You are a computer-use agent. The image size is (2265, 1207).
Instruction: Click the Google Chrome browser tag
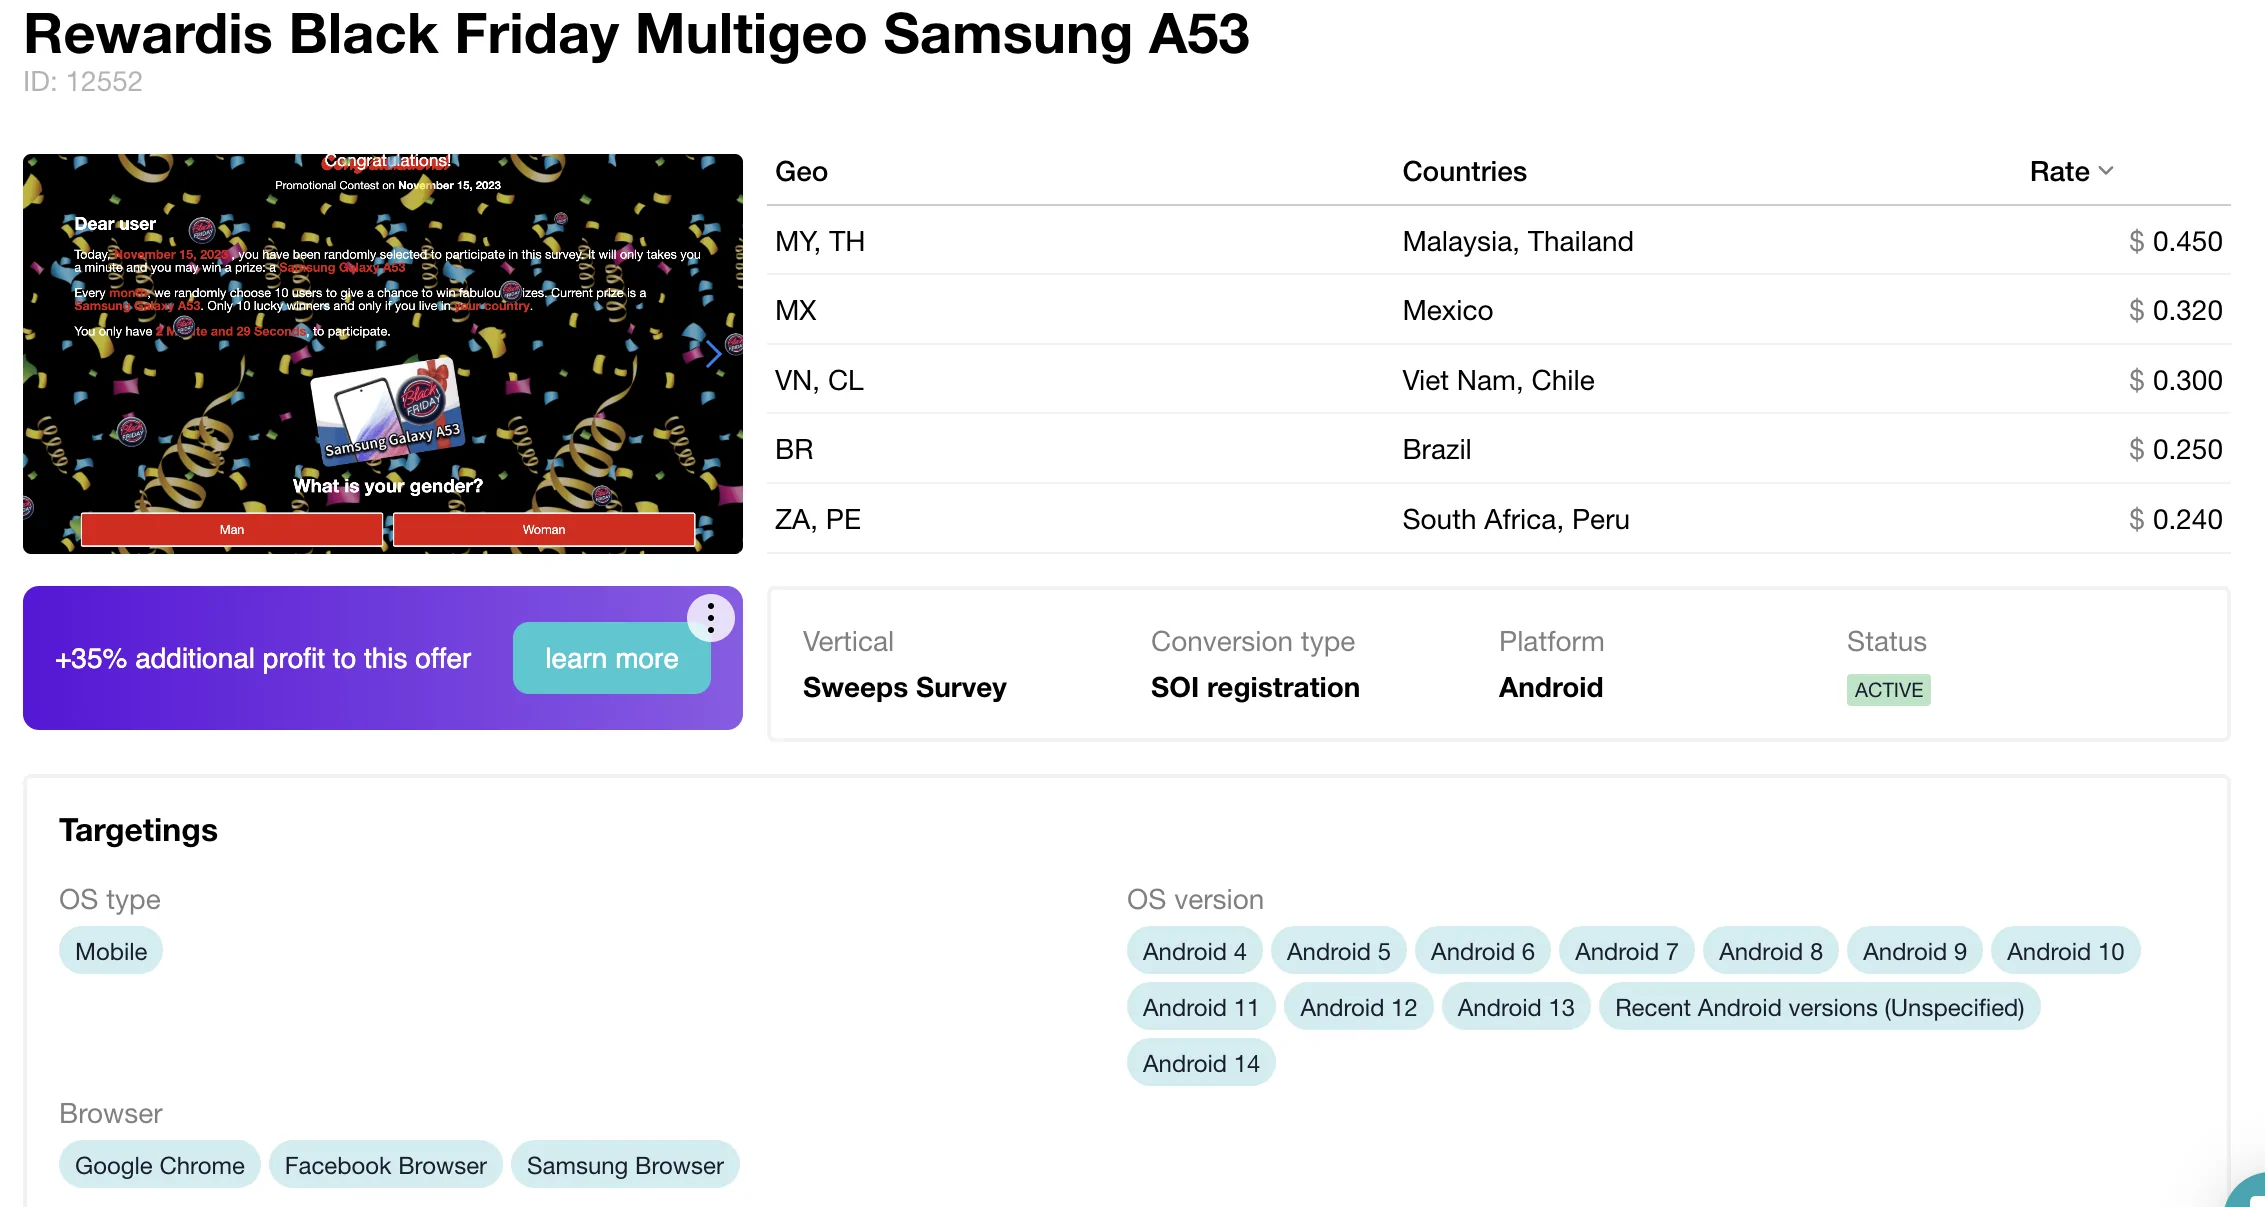pyautogui.click(x=159, y=1165)
